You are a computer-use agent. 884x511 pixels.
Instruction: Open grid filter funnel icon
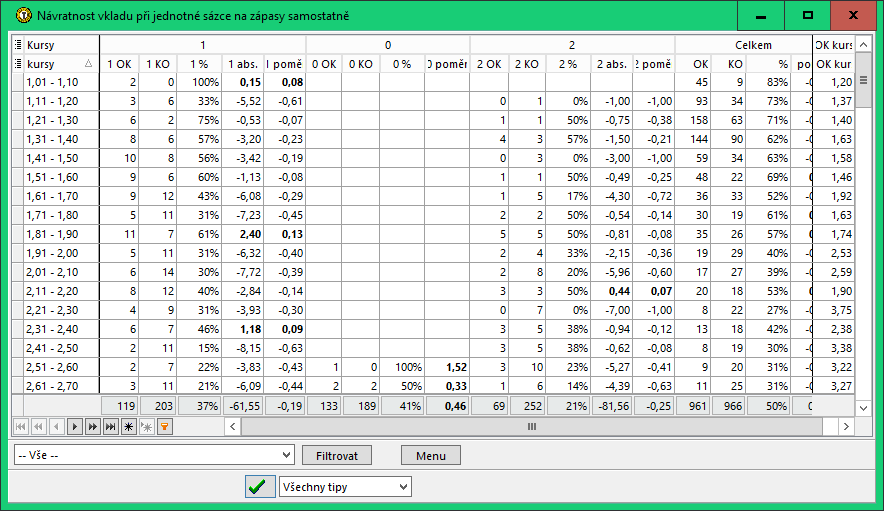point(165,427)
